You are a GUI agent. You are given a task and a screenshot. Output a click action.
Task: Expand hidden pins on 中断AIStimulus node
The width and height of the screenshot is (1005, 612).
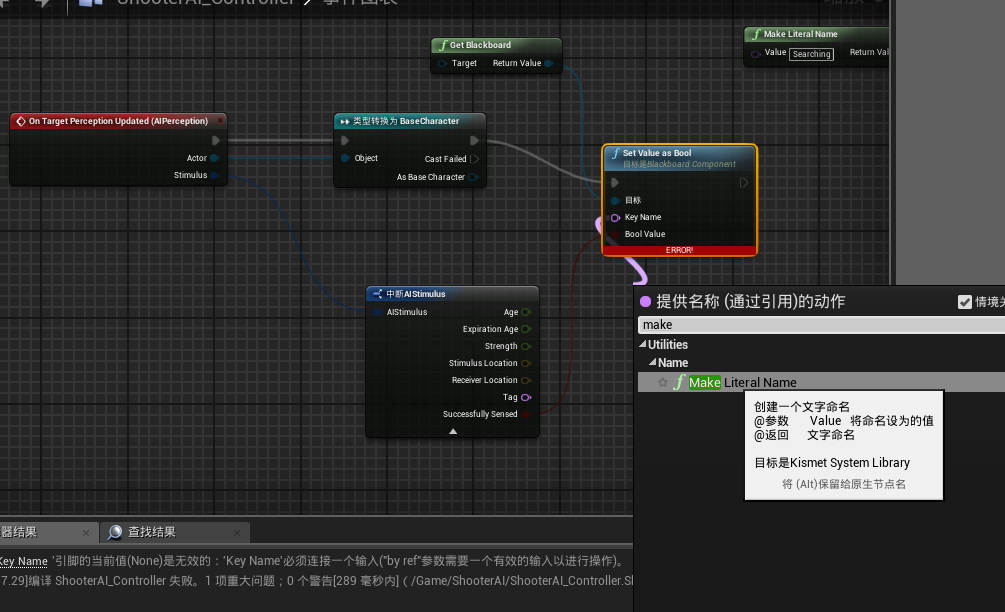click(x=452, y=430)
